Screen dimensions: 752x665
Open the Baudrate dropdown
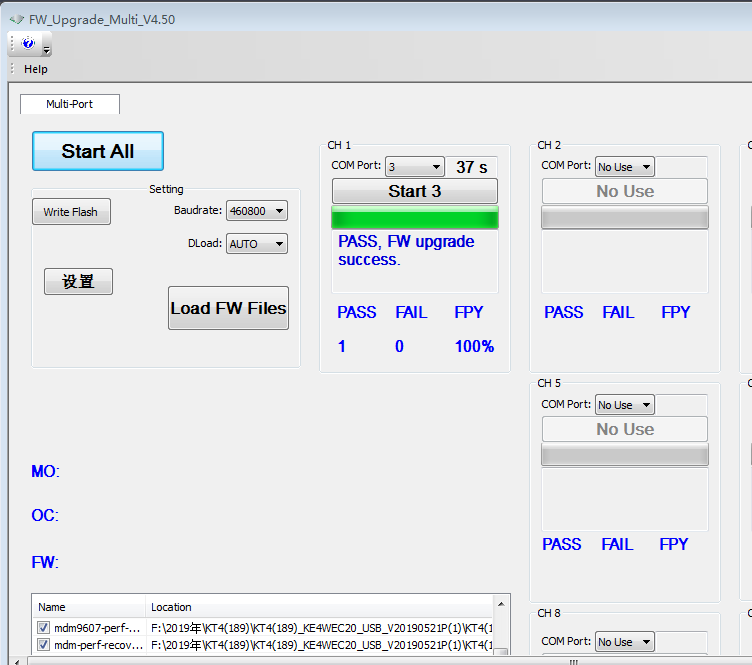257,211
